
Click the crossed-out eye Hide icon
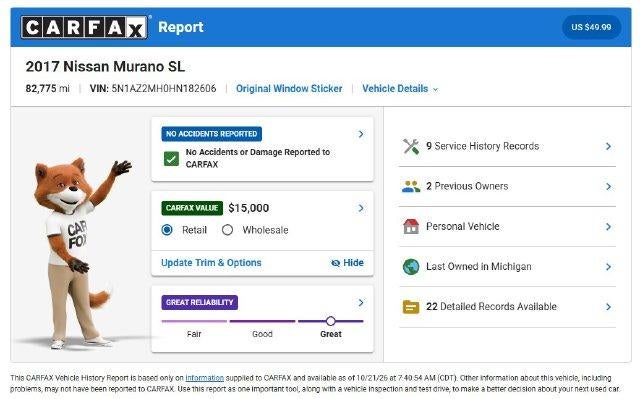[x=336, y=263]
